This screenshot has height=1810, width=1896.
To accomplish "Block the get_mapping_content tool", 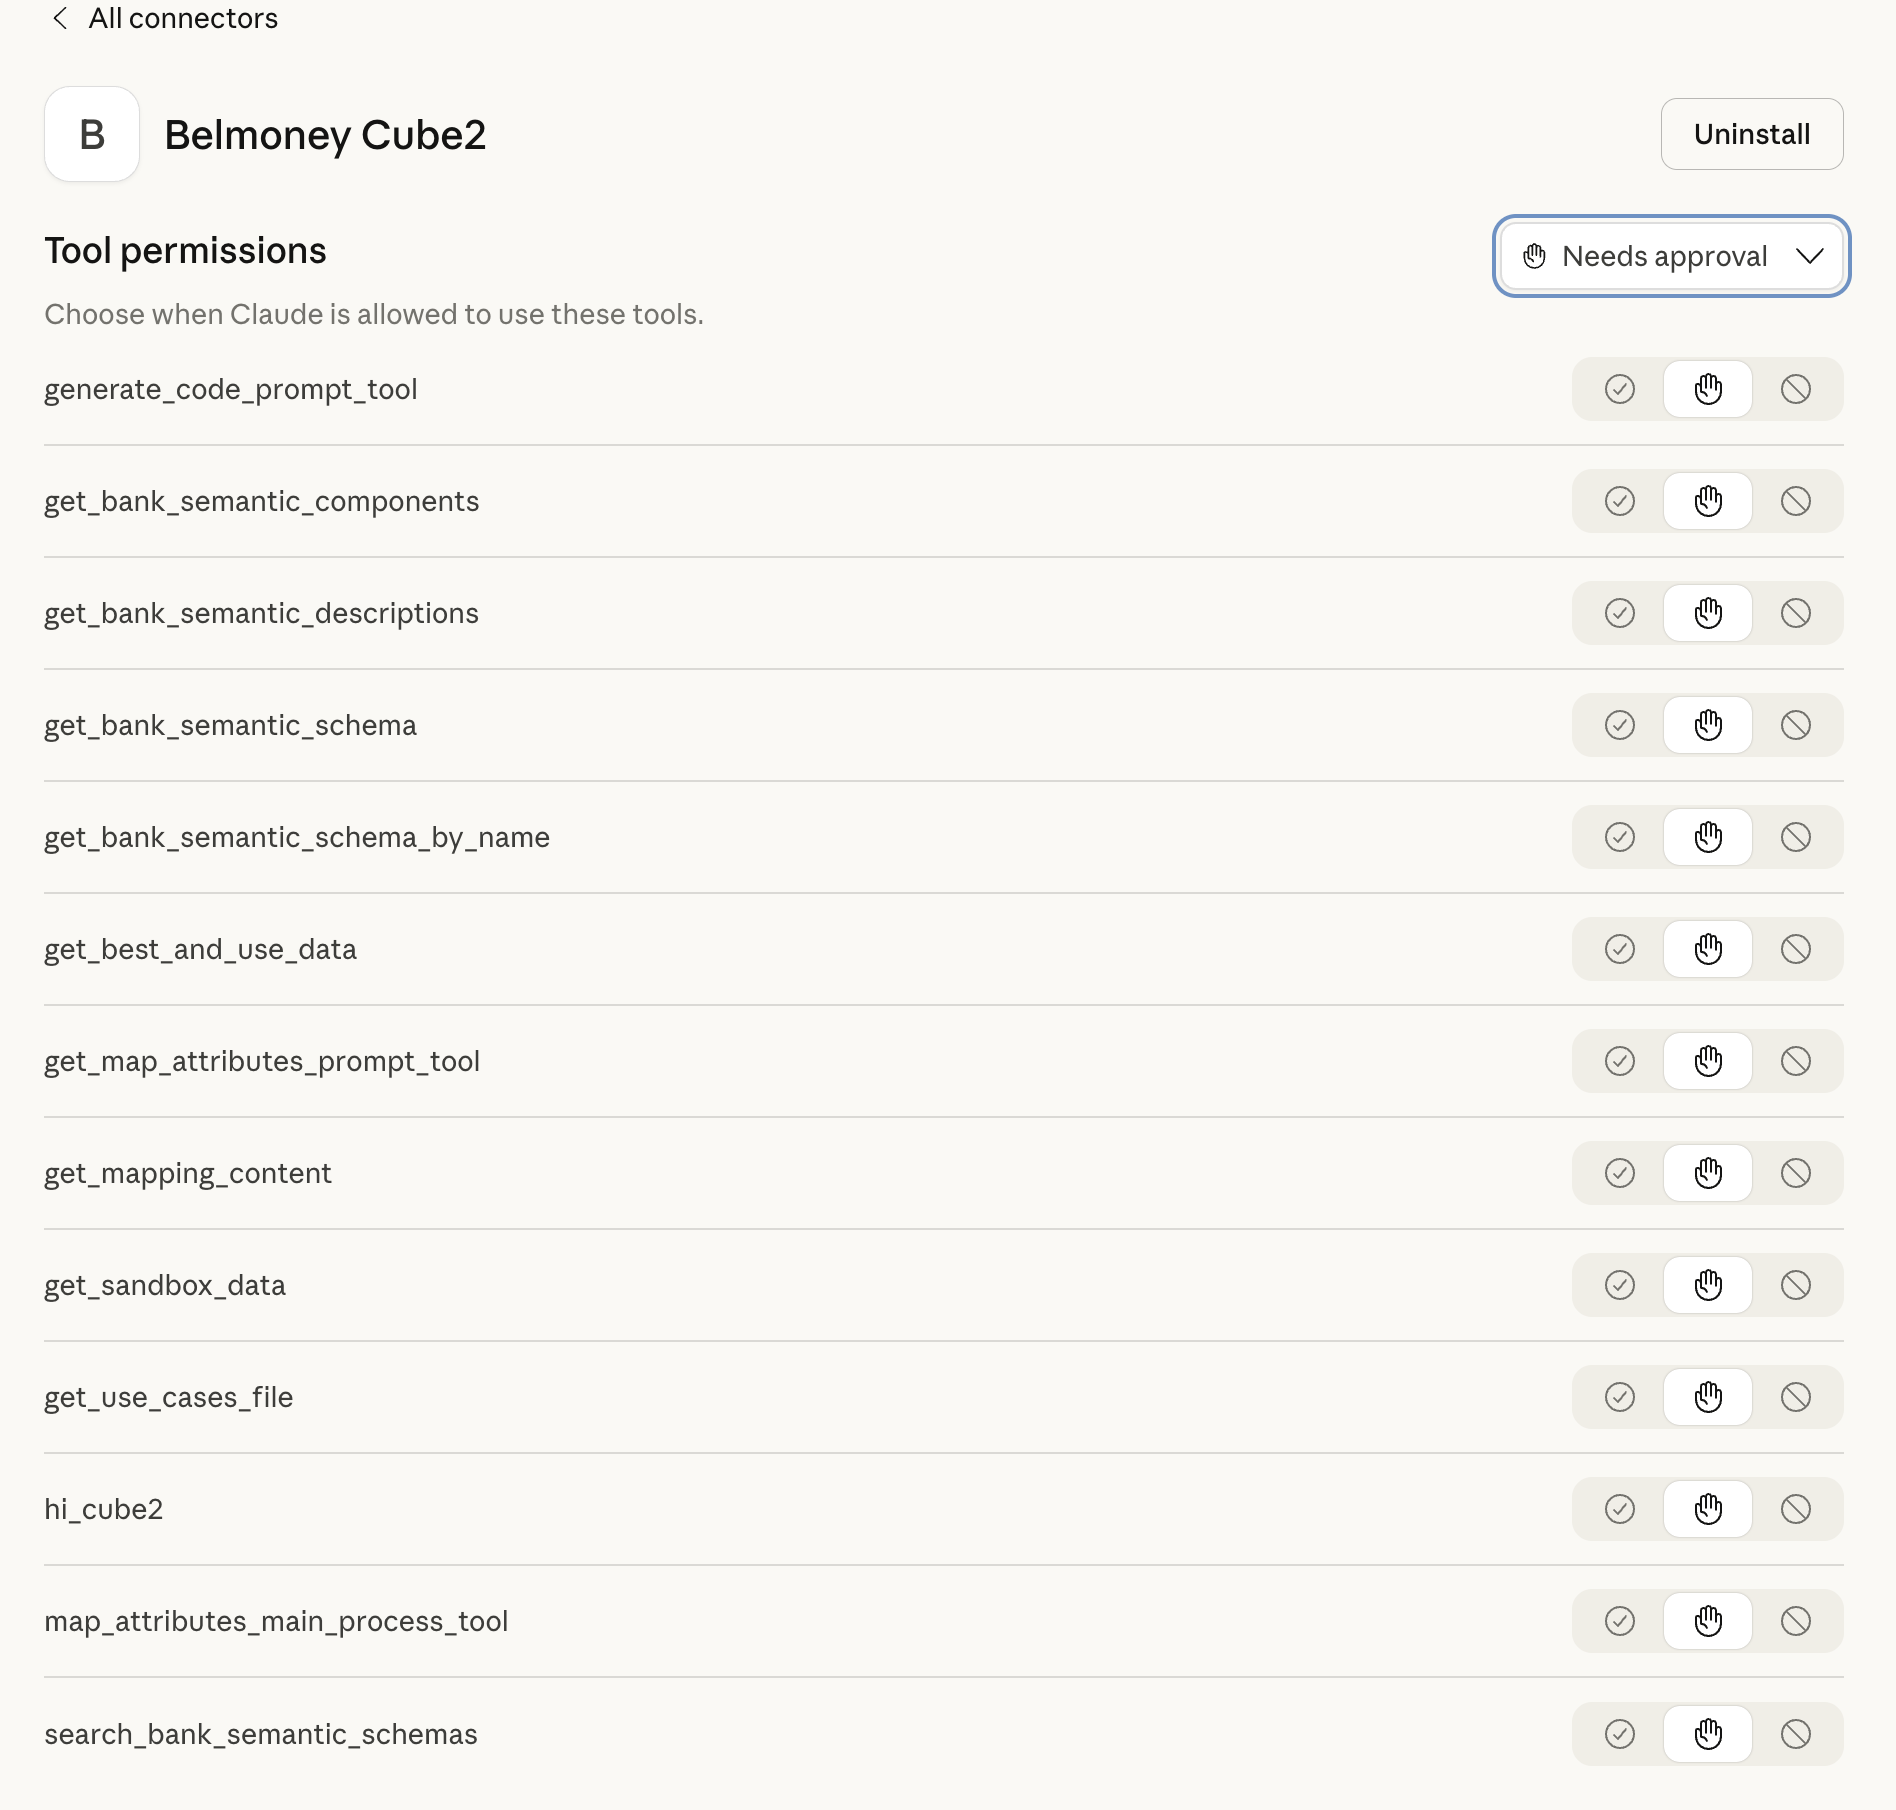I will point(1797,1173).
